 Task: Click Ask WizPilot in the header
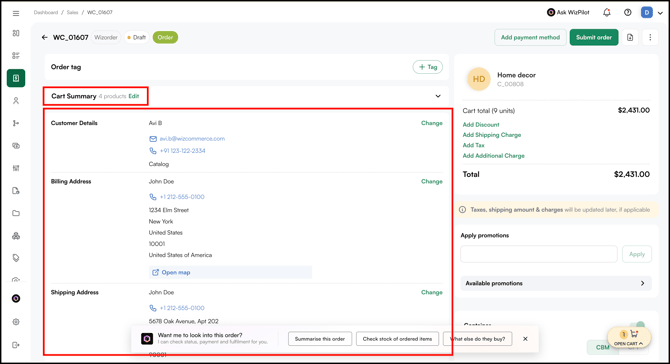pyautogui.click(x=568, y=12)
